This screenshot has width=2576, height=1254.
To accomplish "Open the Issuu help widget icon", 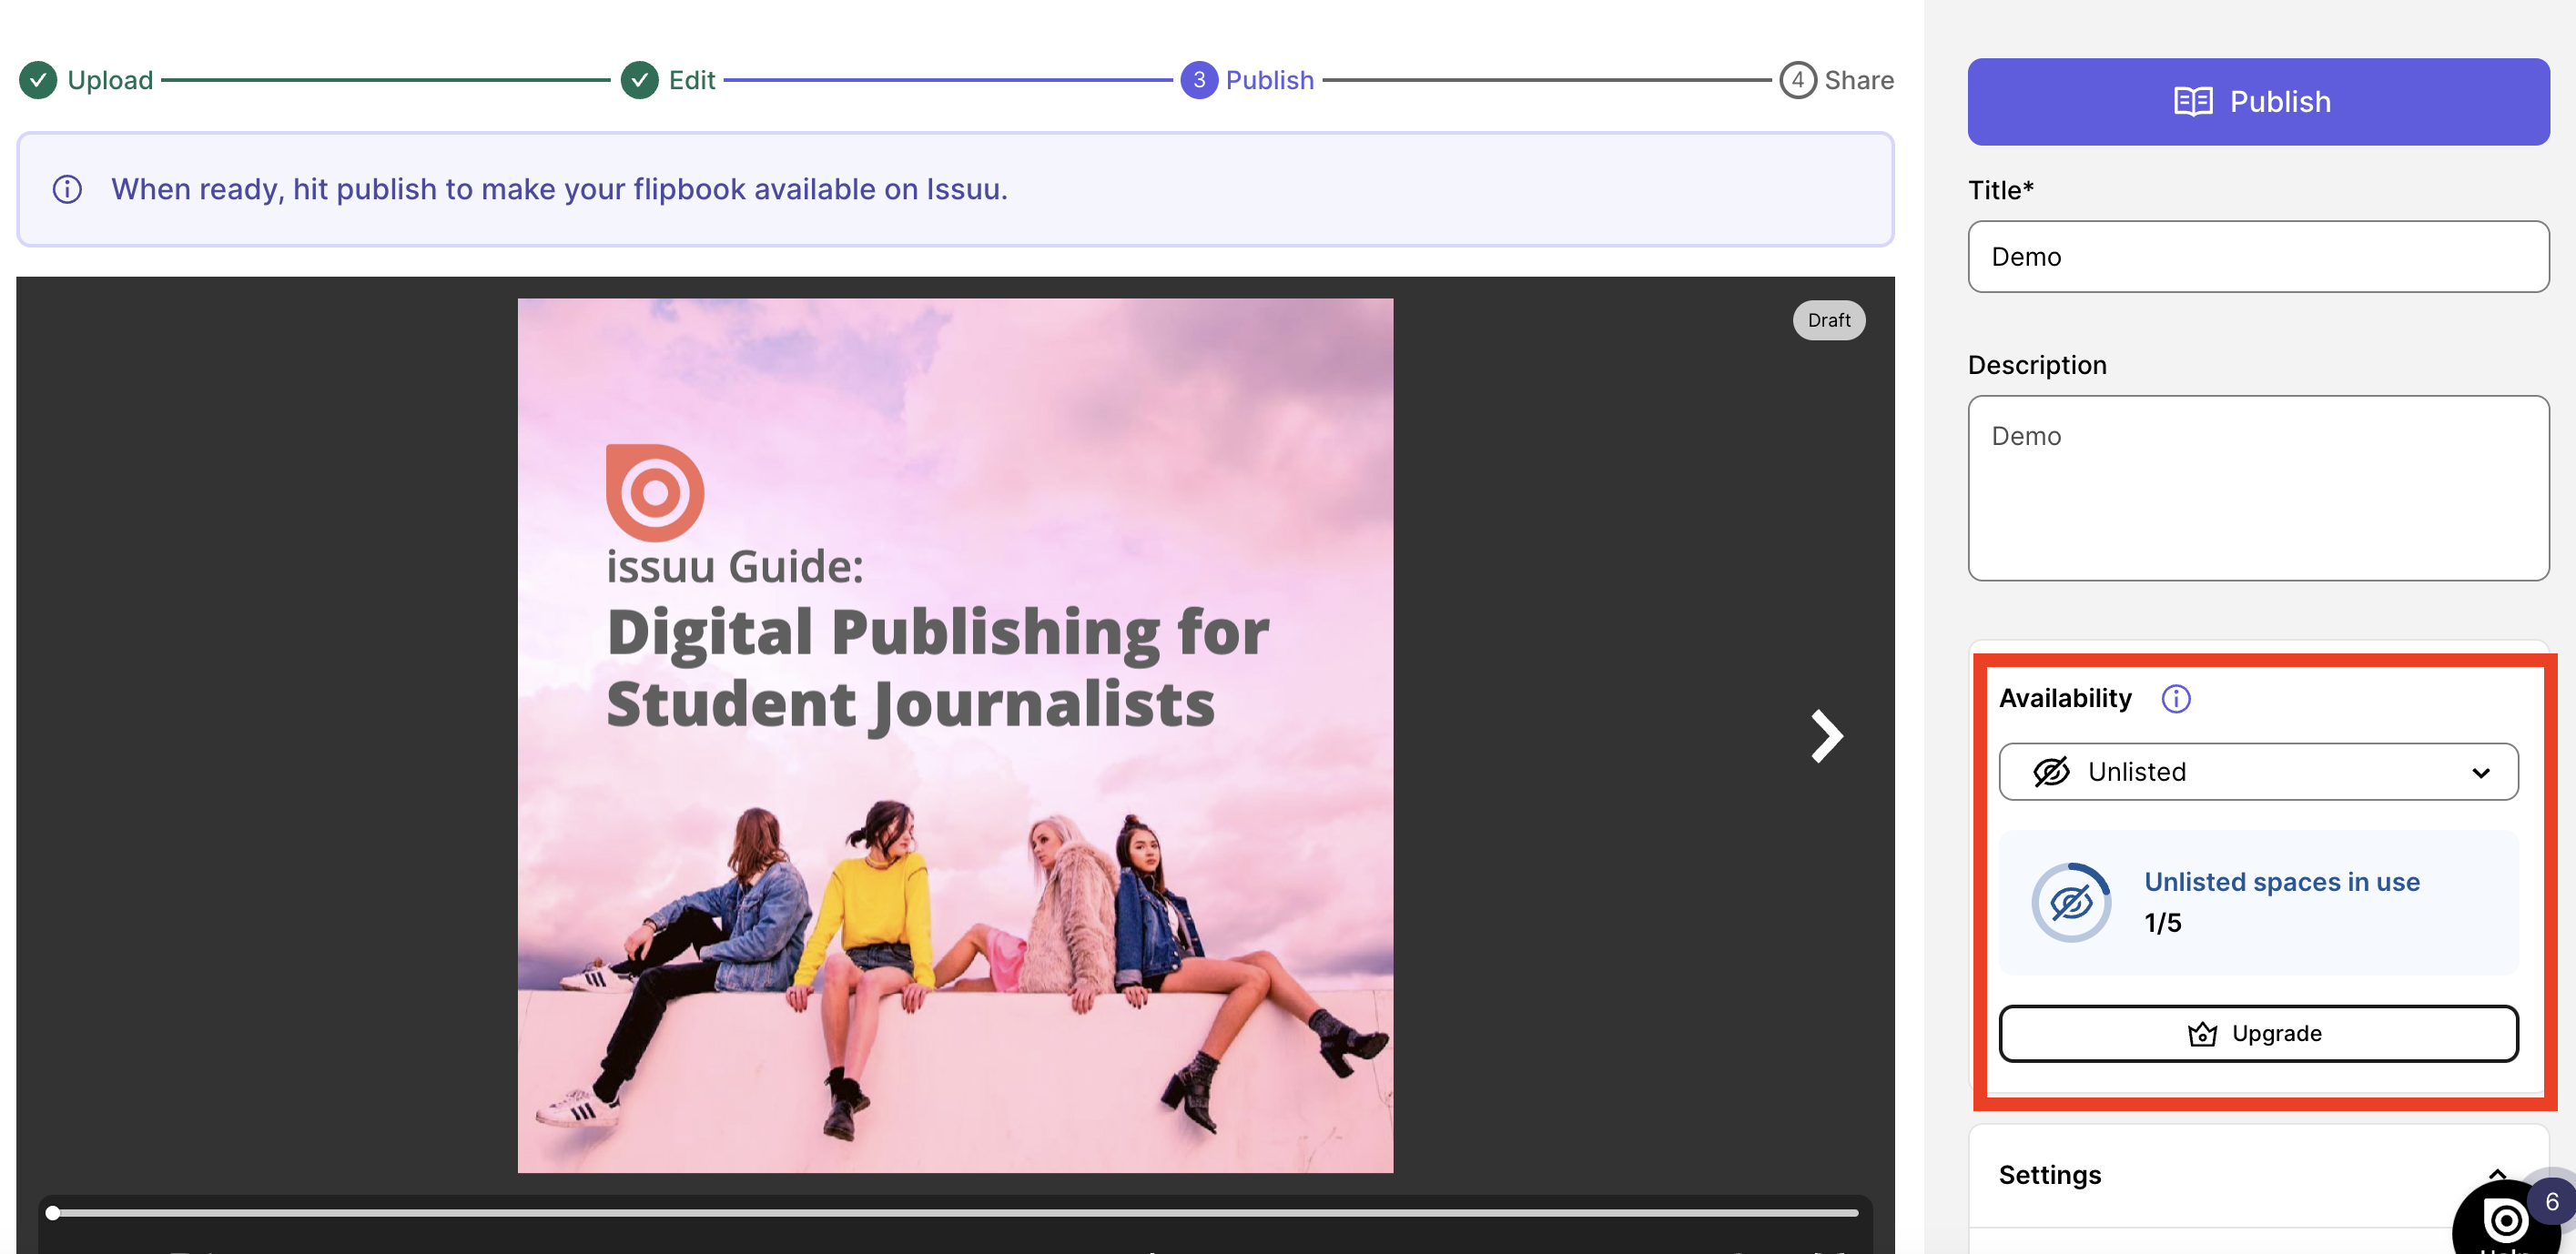I will click(2504, 1220).
